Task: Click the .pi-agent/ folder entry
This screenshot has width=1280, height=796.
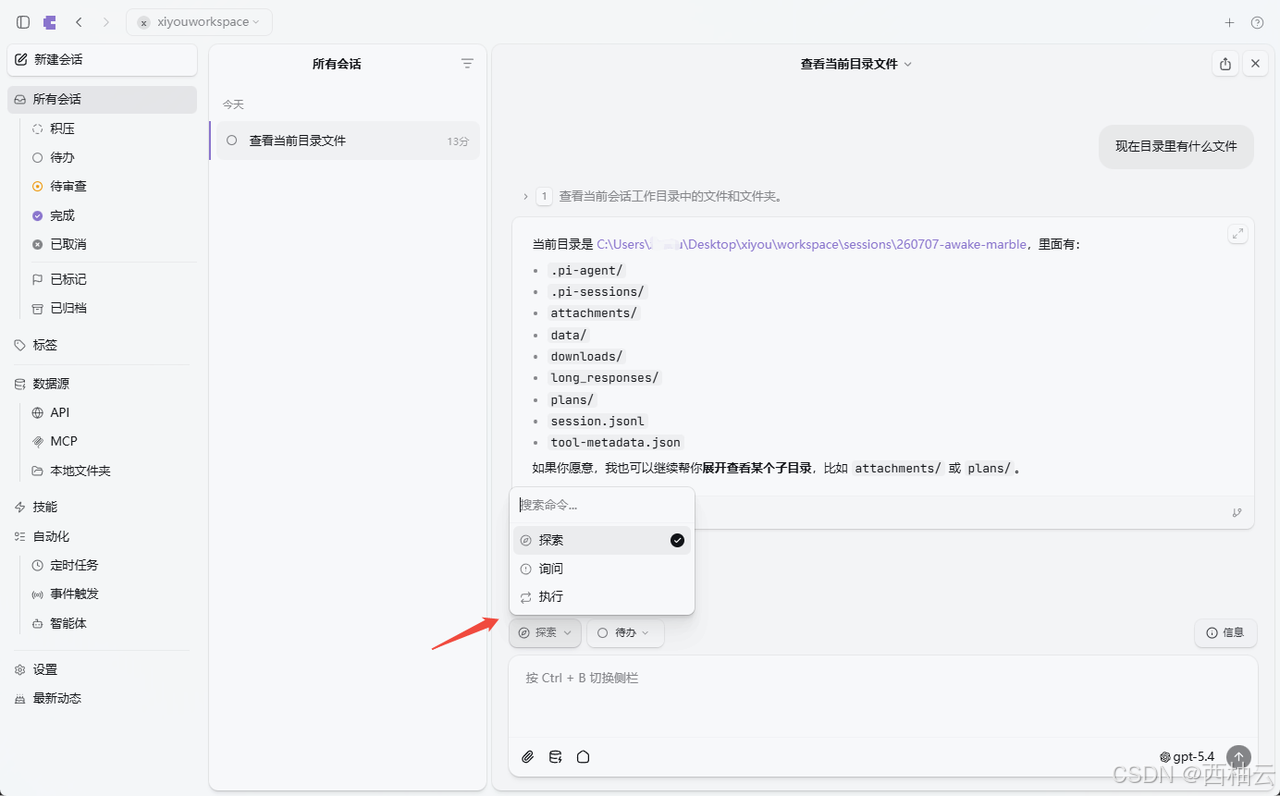Action: [x=587, y=270]
